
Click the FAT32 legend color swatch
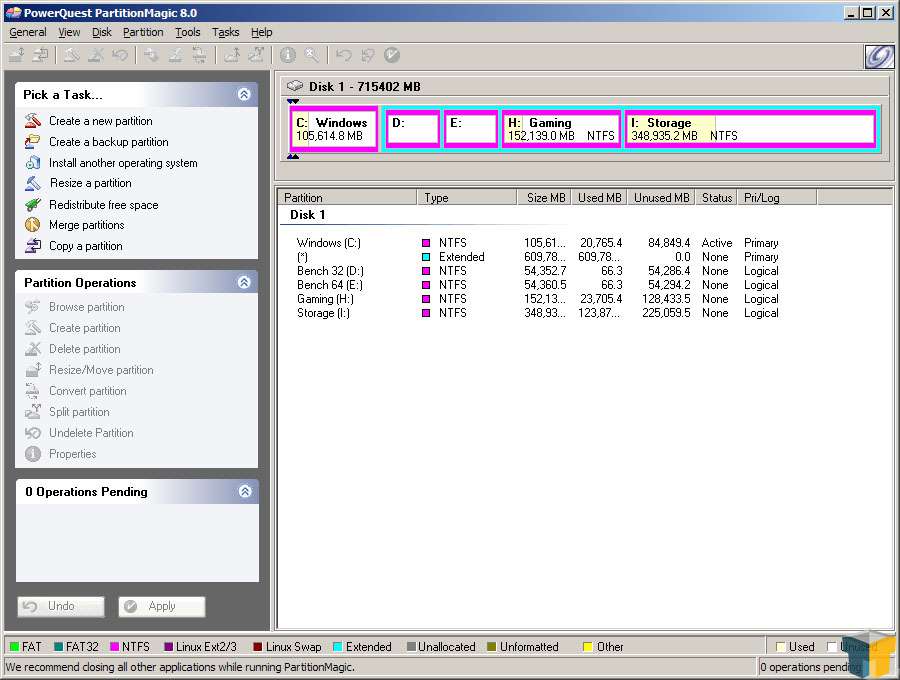[58, 647]
